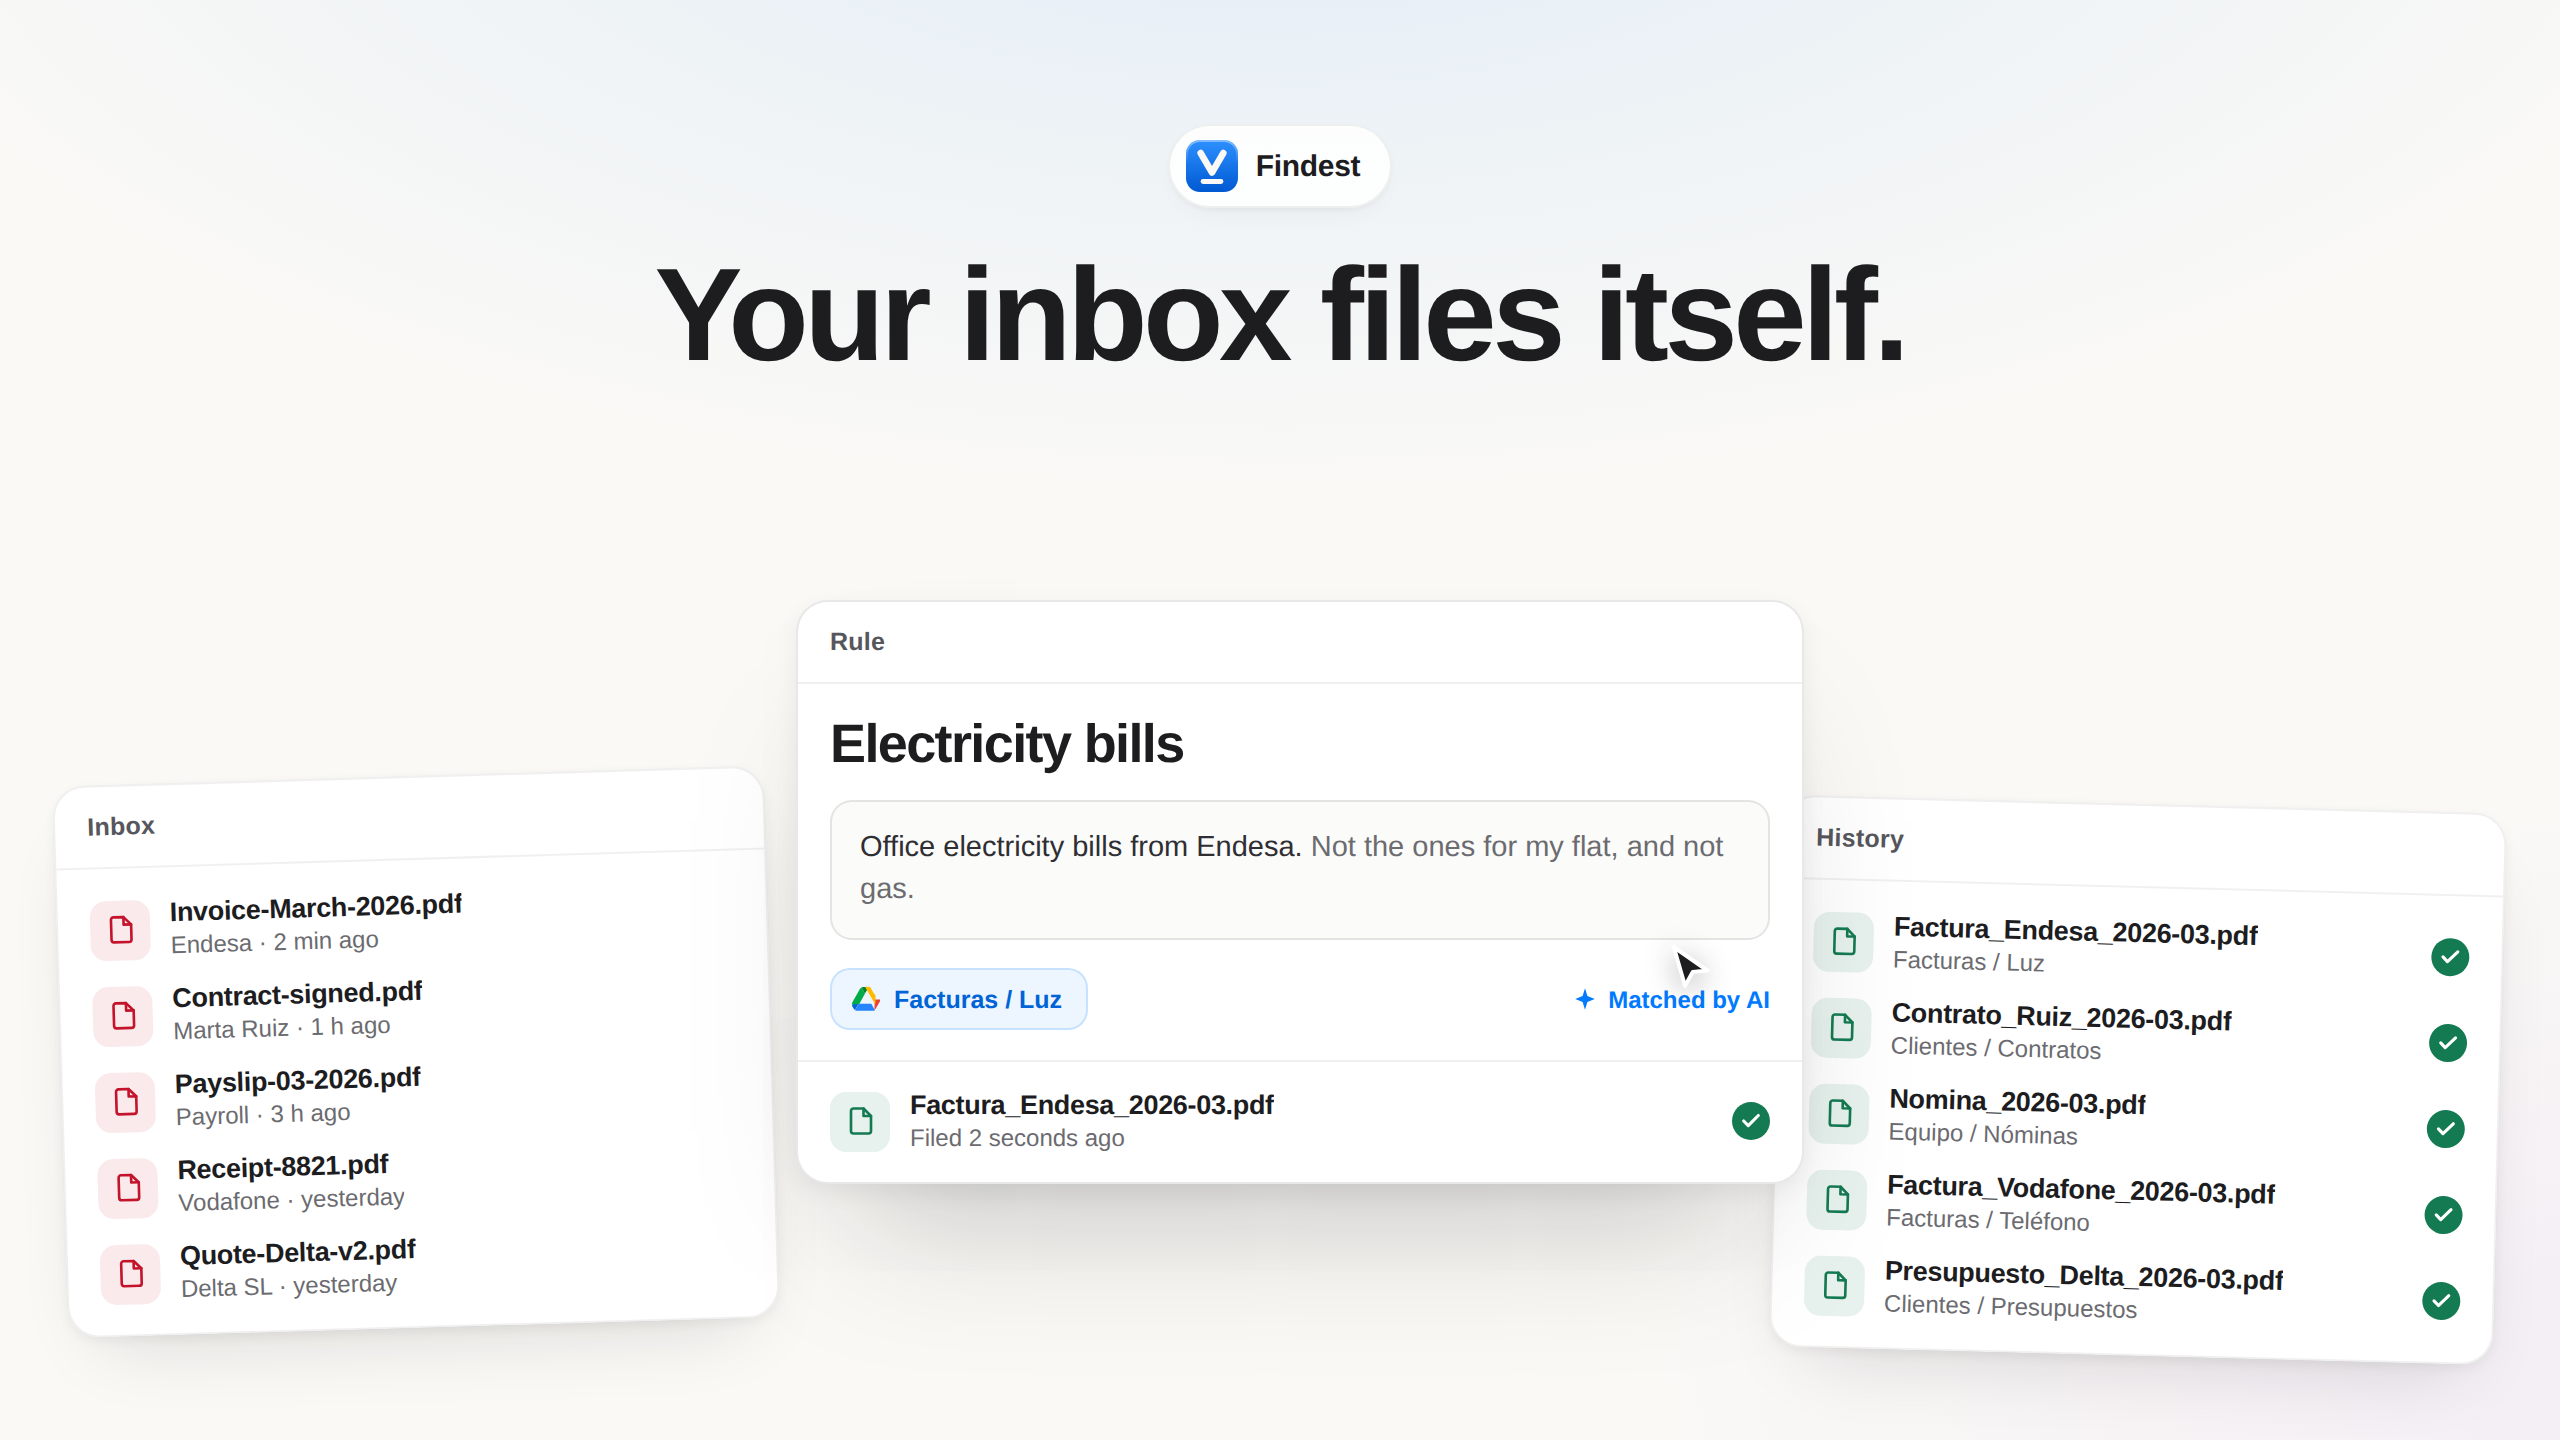Select the History panel header
2560x1440 pixels.
[1860, 838]
